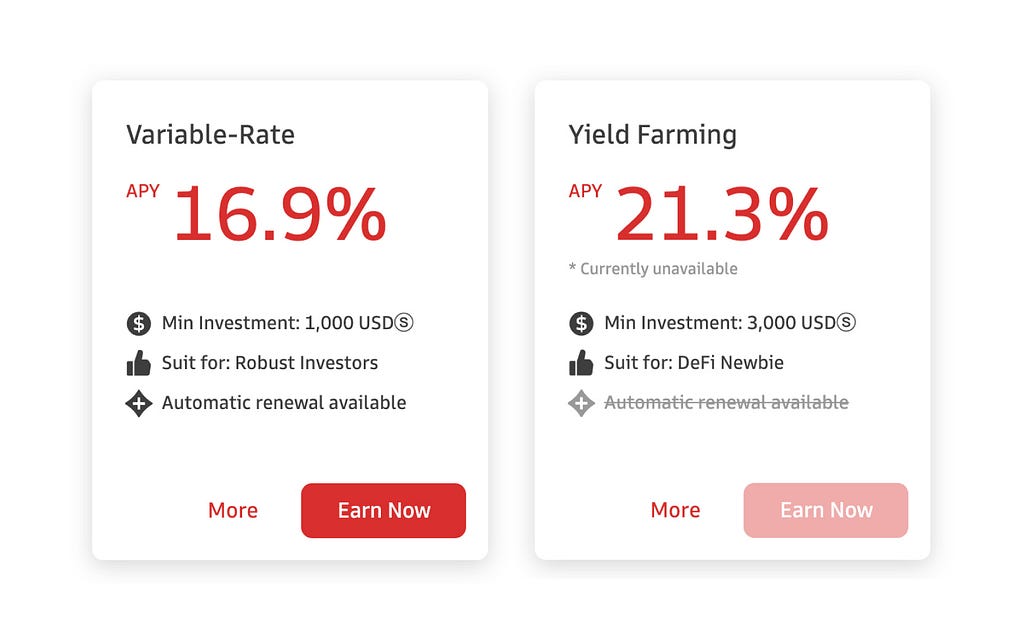1024x640 pixels.
Task: Open More link under Variable-Rate
Action: [x=233, y=511]
